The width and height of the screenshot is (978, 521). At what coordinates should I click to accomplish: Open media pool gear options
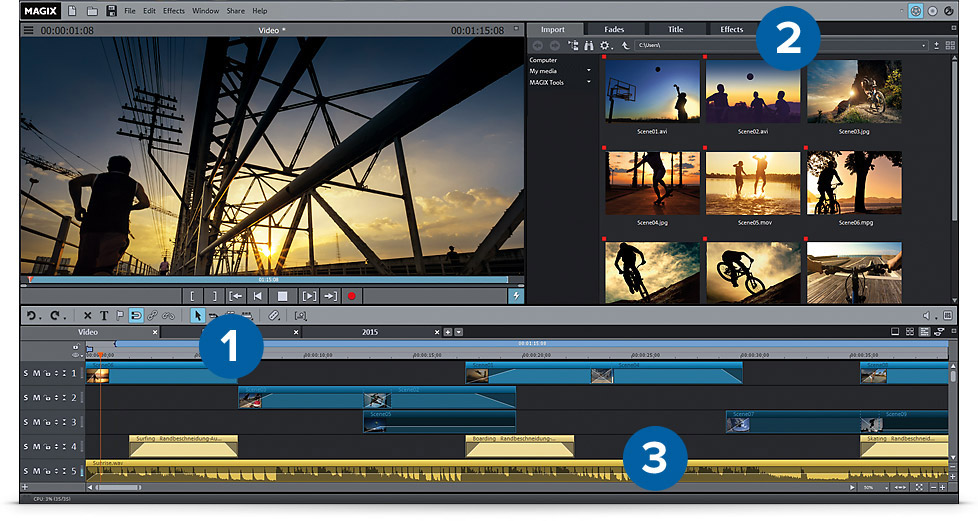(x=604, y=45)
